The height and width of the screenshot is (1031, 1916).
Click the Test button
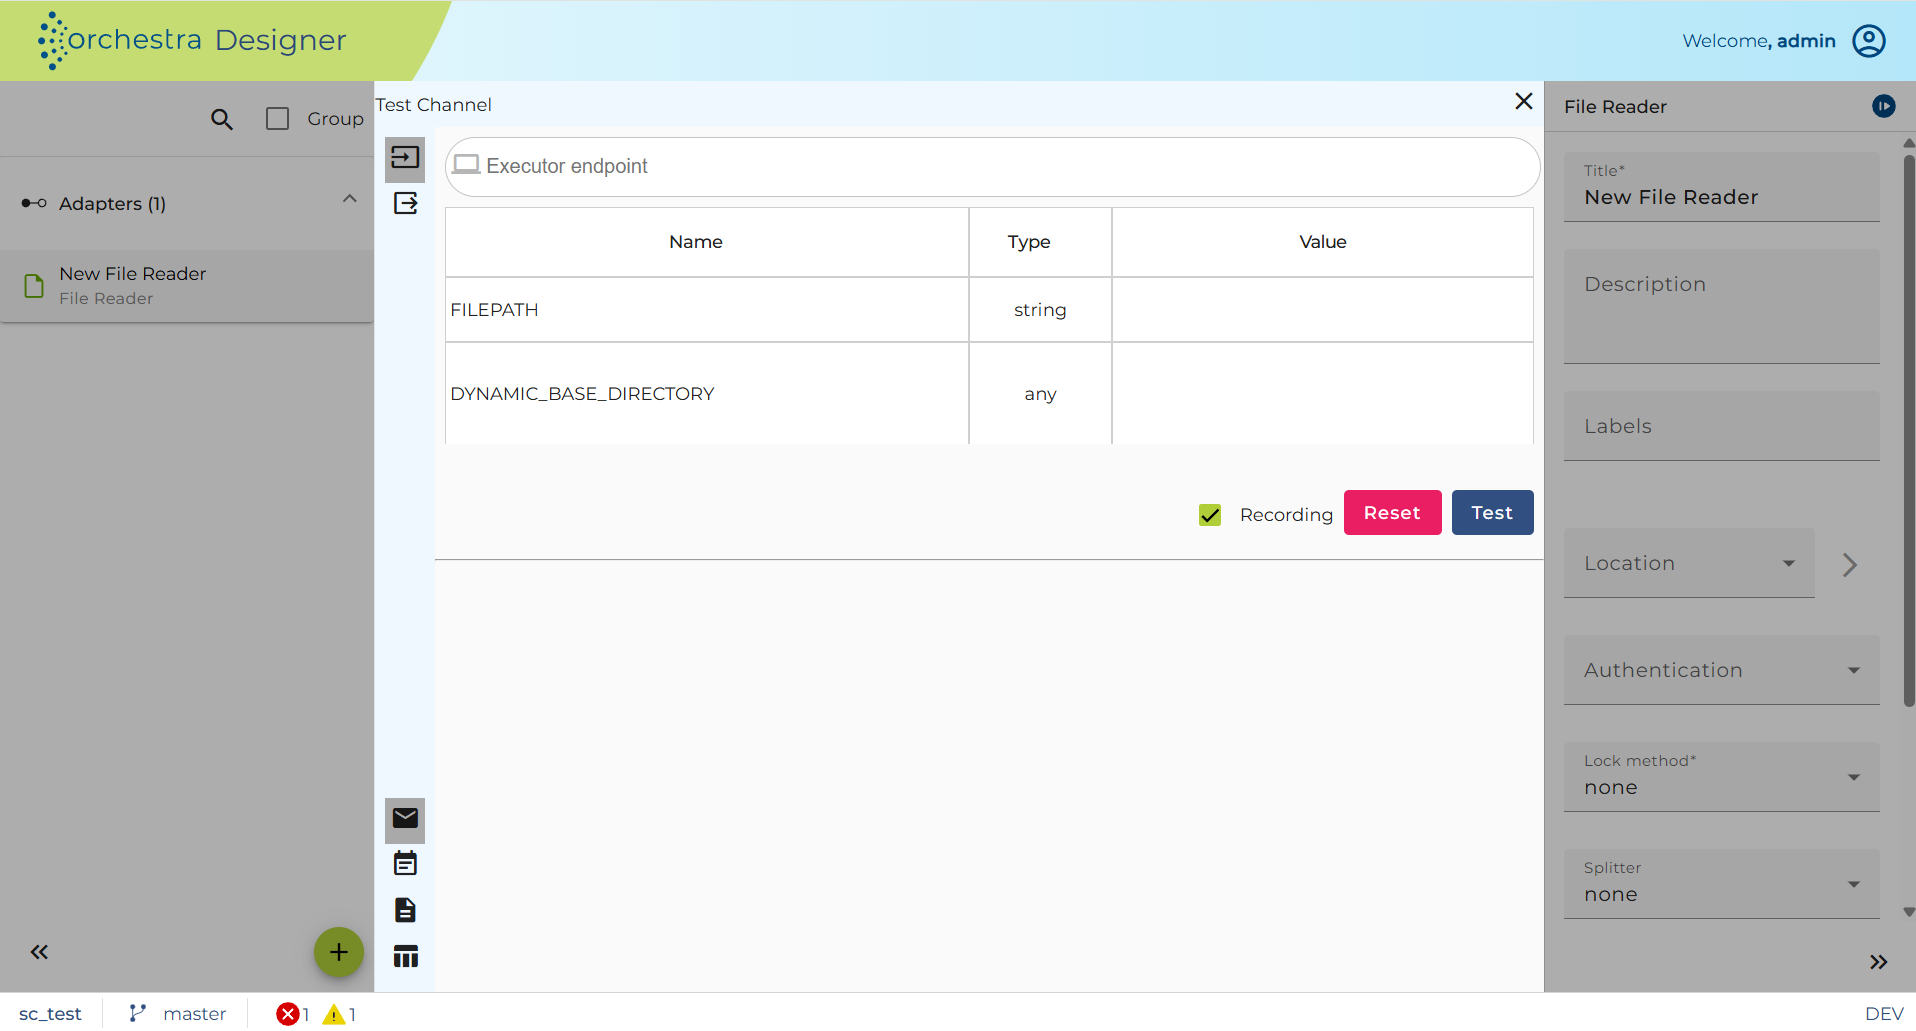(x=1492, y=513)
